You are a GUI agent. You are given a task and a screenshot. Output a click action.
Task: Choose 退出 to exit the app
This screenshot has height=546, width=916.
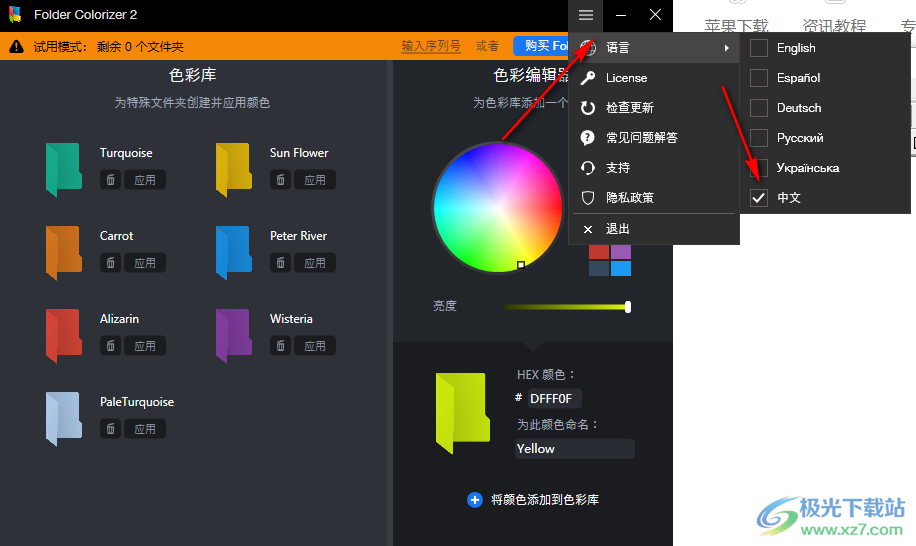tap(654, 229)
